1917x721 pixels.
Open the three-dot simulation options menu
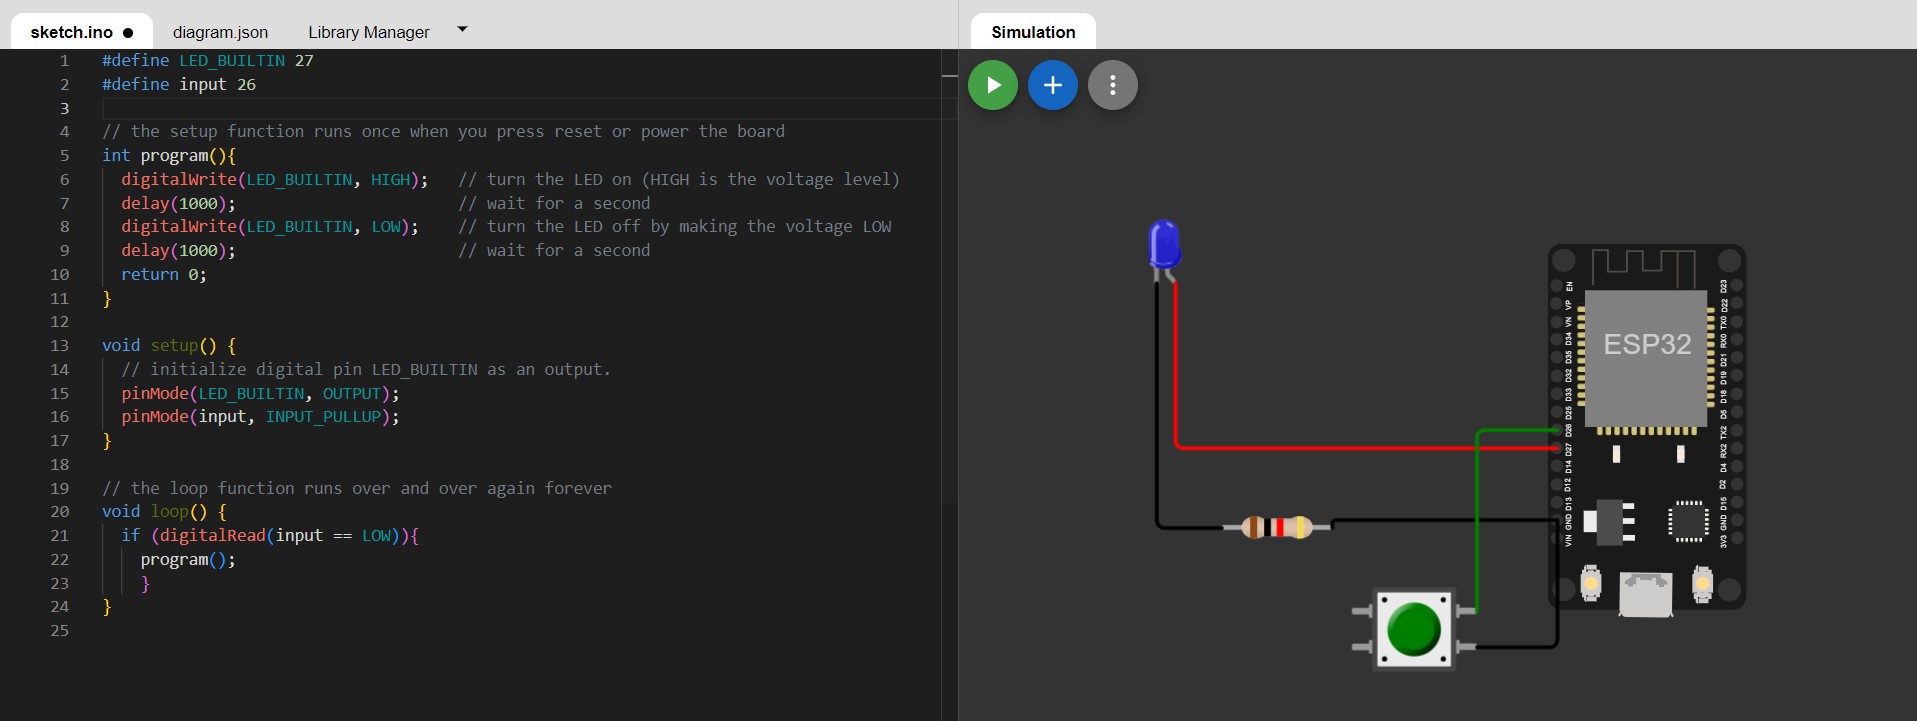pos(1112,85)
